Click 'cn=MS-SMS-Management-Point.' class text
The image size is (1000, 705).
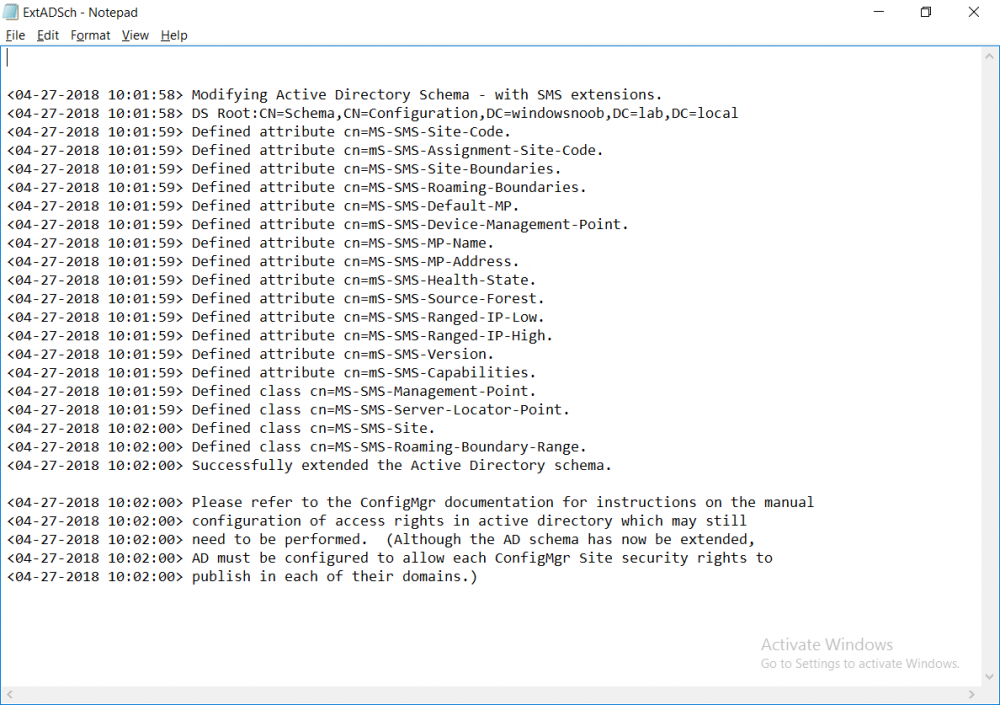click(x=423, y=391)
